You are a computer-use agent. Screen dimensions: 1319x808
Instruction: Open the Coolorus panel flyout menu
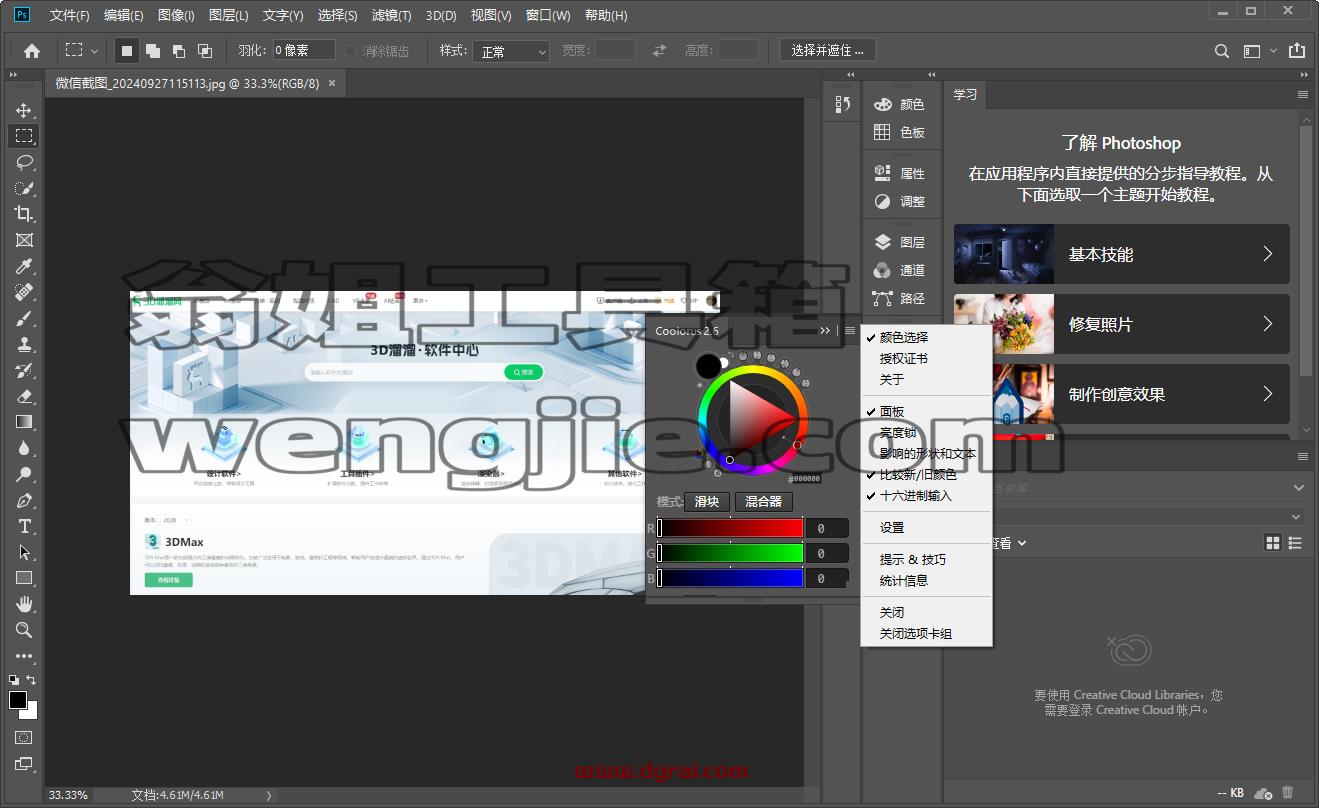point(849,331)
